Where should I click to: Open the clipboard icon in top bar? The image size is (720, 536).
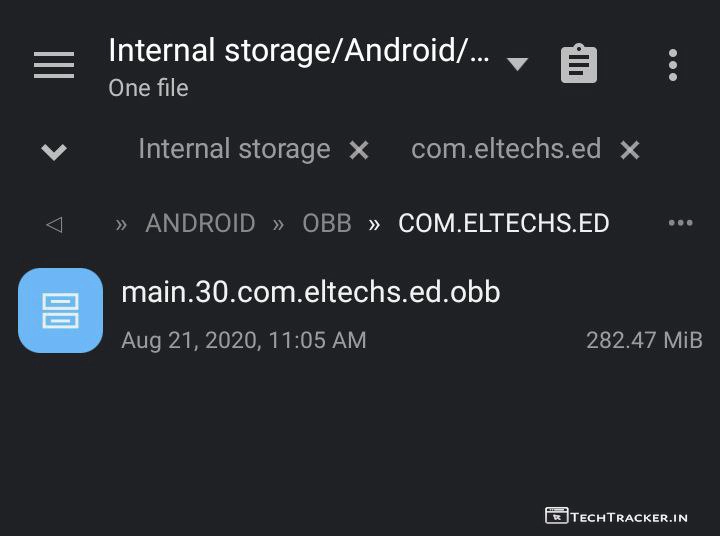pos(578,65)
